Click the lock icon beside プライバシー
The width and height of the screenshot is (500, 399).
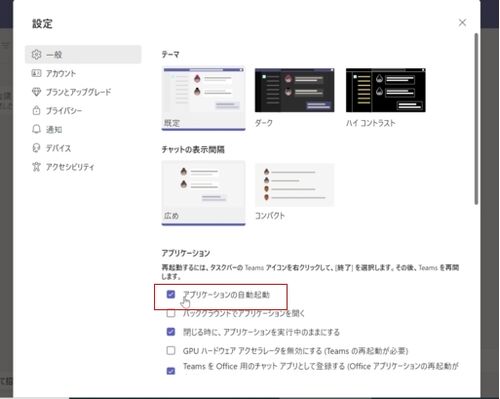coord(36,110)
